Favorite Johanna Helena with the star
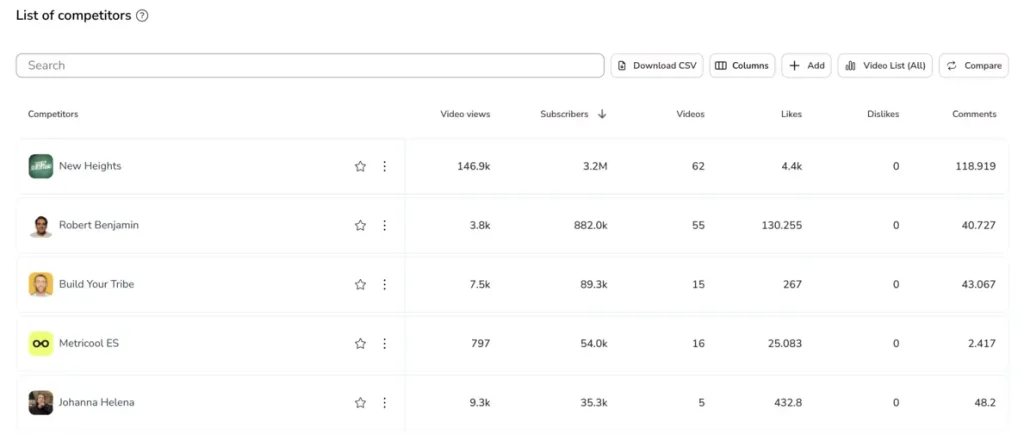The width and height of the screenshot is (1024, 441). pyautogui.click(x=360, y=402)
